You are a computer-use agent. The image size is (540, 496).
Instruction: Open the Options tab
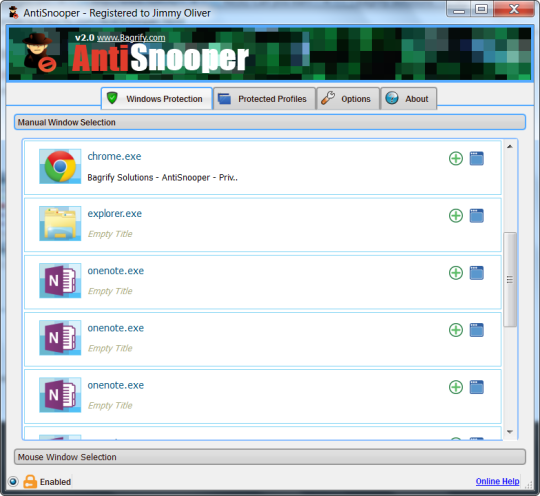point(348,99)
